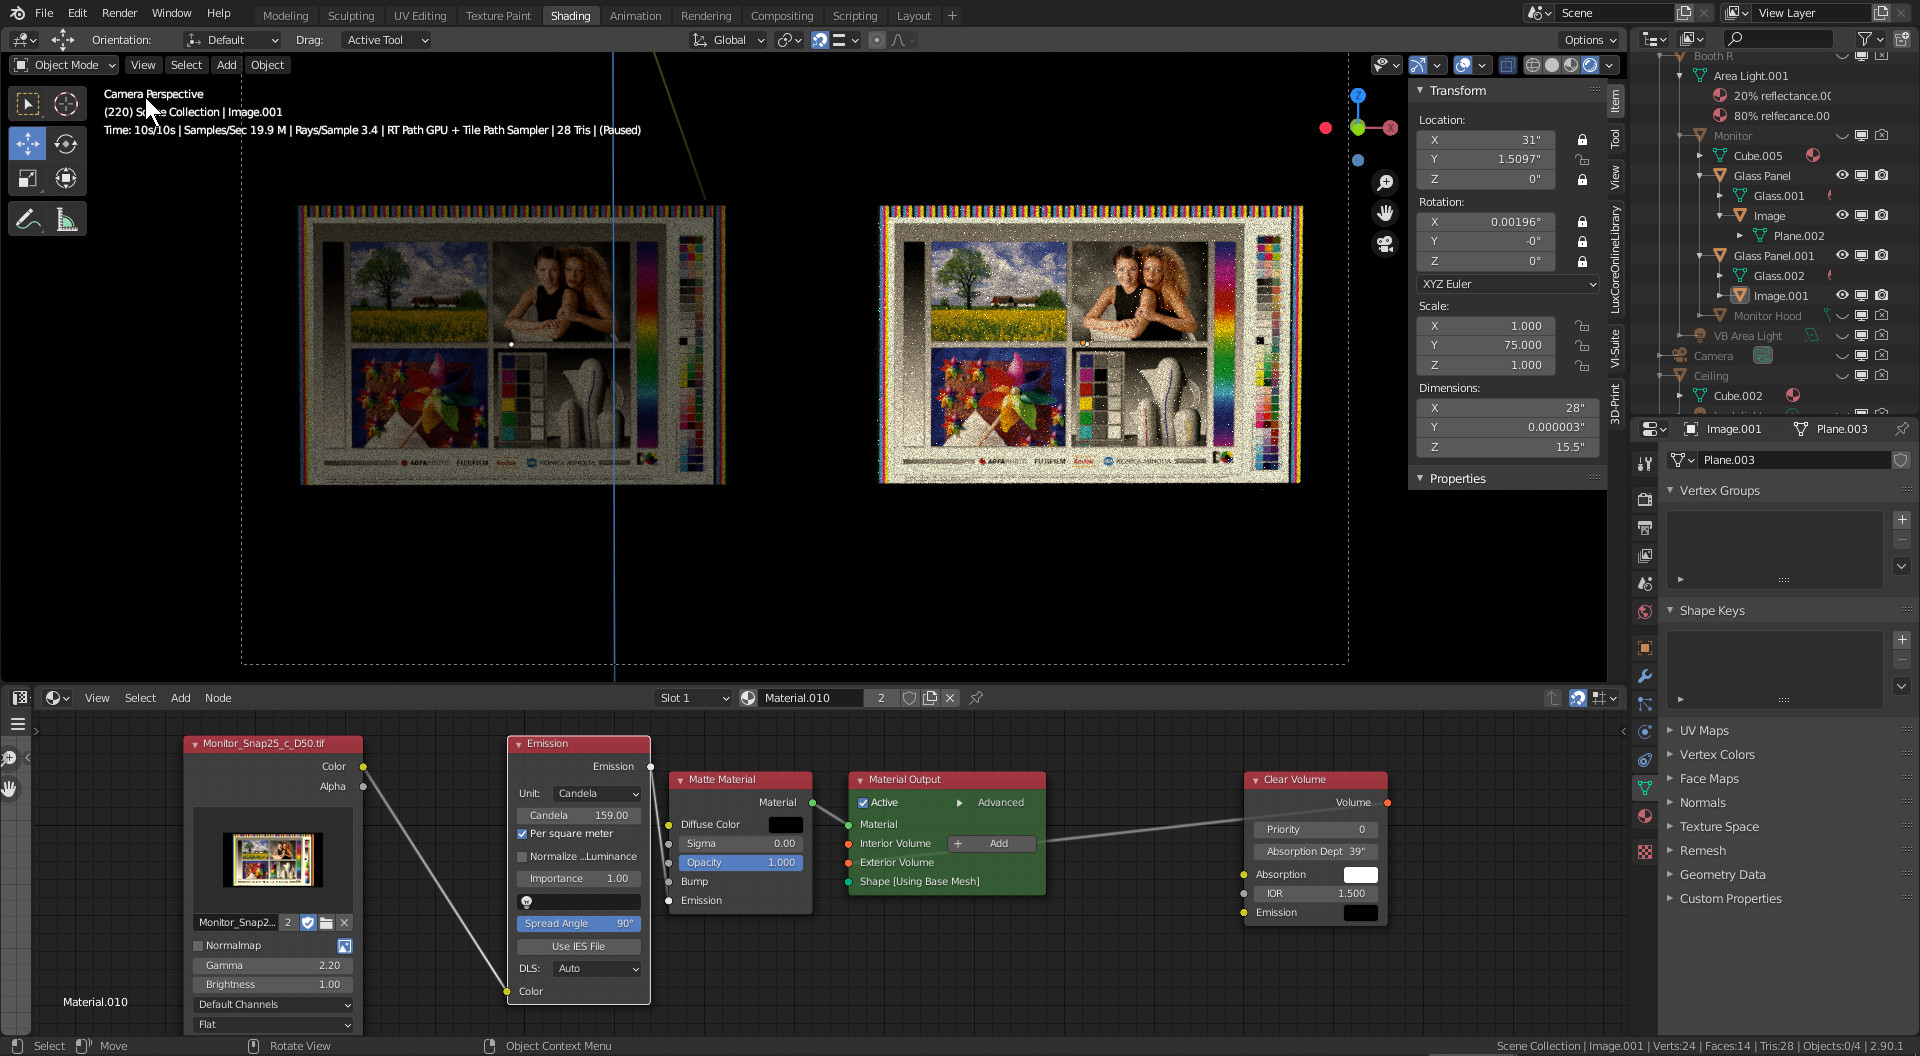Open the Object Mode dropdown
The height and width of the screenshot is (1056, 1920).
[x=65, y=65]
